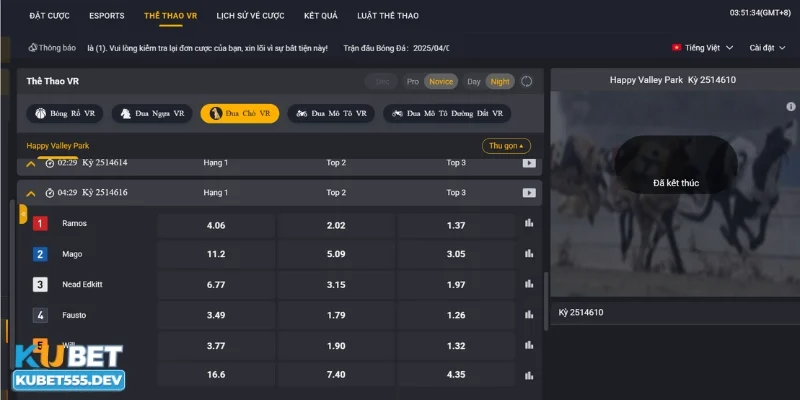
Task: Bet on Ramos Hạng 1 odds 4.06
Action: point(215,225)
